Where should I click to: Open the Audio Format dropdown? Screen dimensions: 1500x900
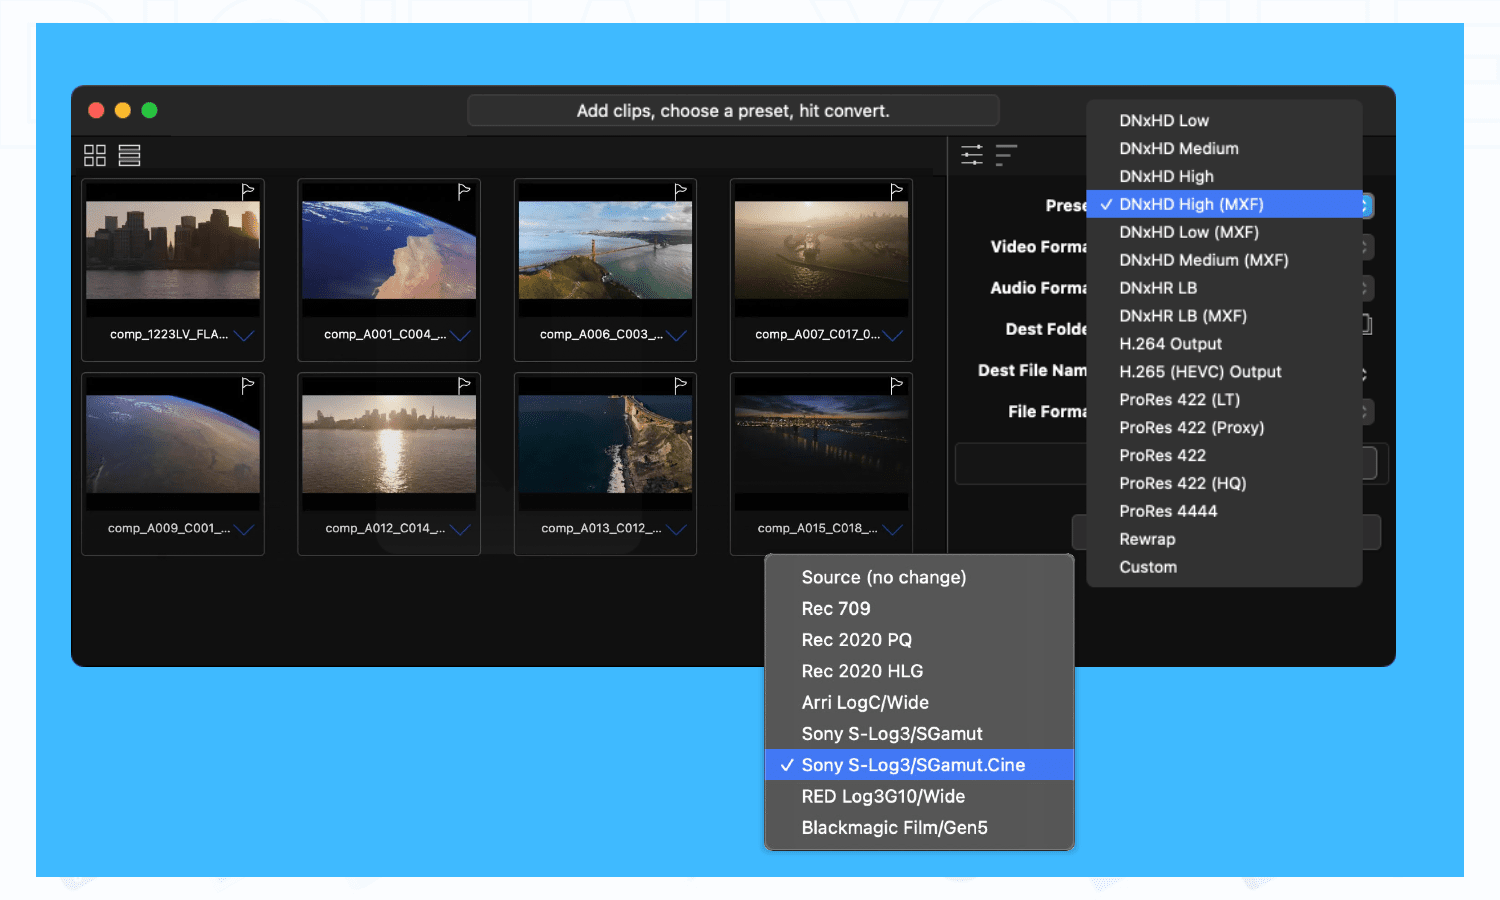coord(1368,287)
